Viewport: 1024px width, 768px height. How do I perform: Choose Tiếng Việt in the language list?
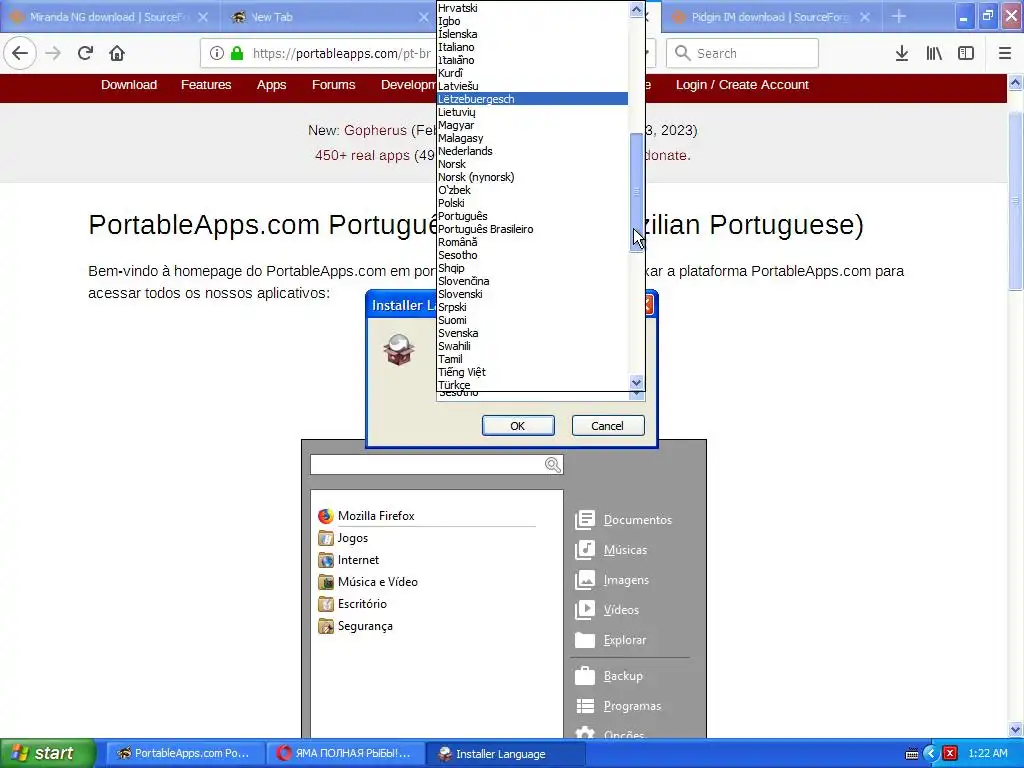(x=532, y=372)
